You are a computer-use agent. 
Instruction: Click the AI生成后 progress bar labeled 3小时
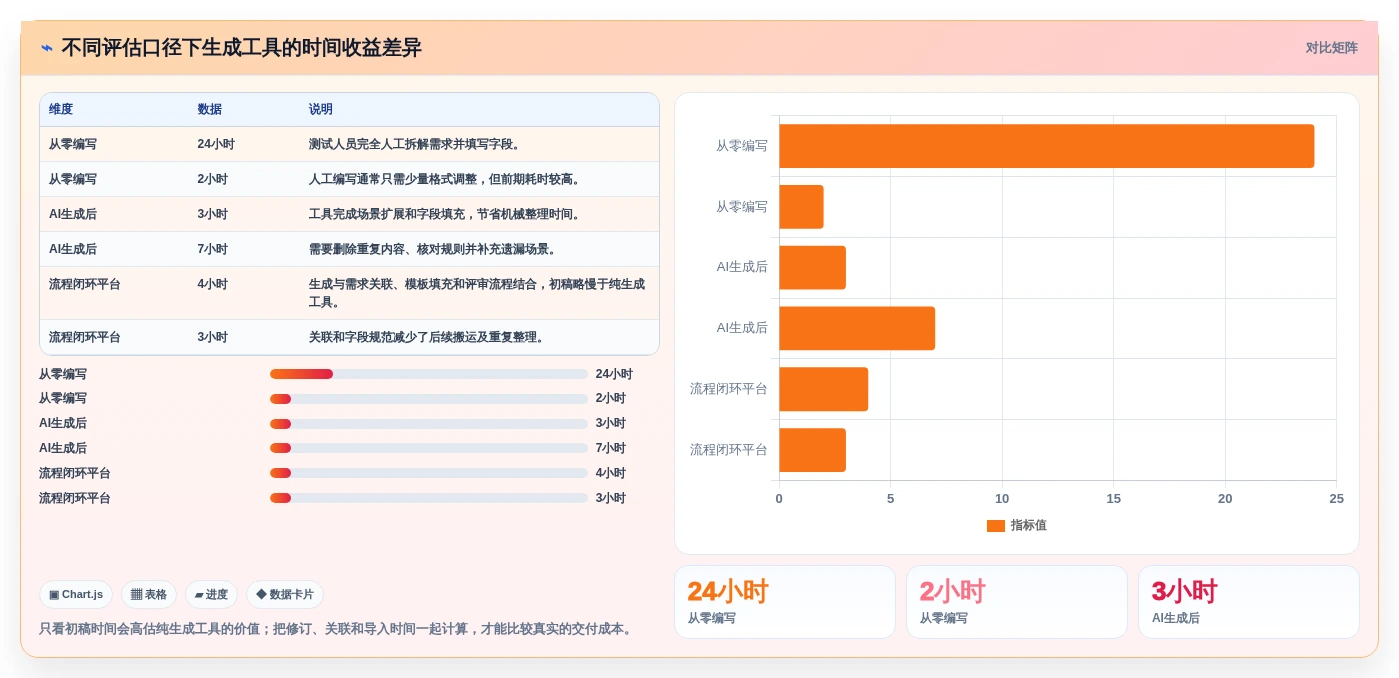(x=428, y=424)
